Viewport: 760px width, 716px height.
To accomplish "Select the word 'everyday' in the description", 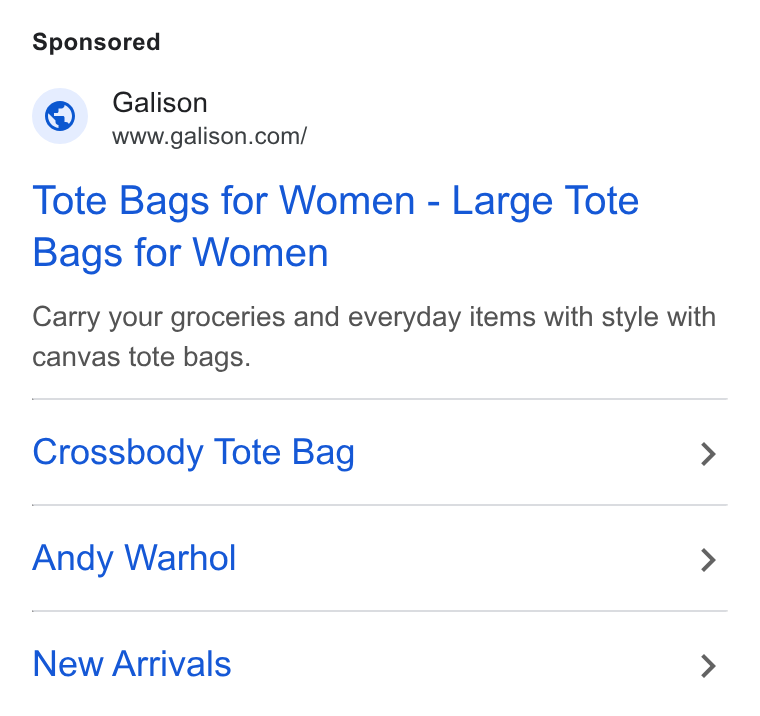I will [404, 318].
